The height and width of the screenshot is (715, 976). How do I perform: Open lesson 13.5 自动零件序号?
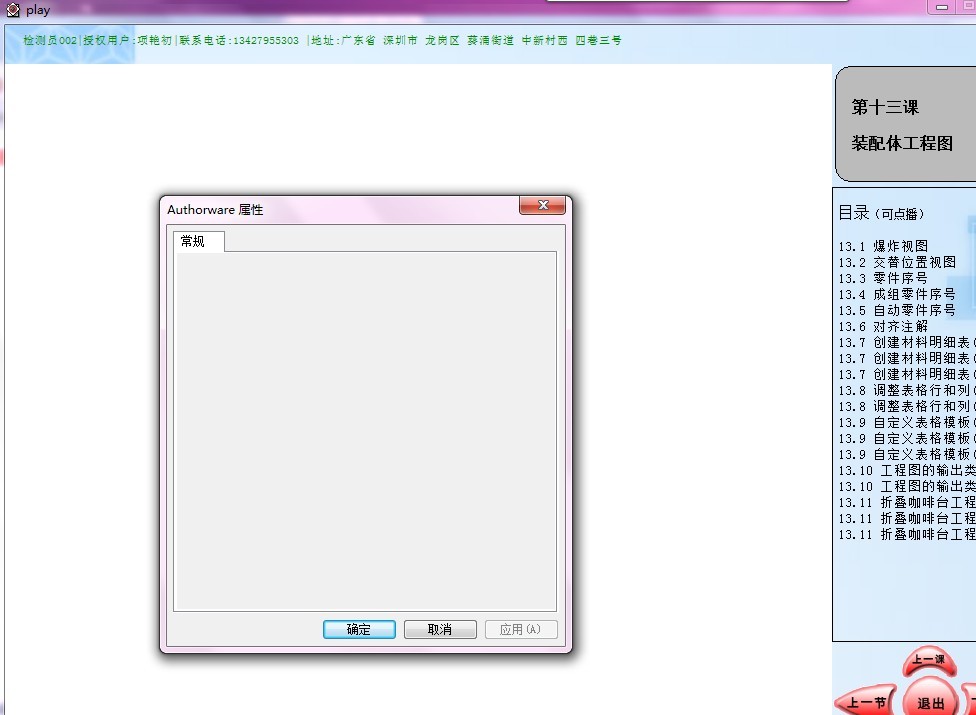pos(897,311)
